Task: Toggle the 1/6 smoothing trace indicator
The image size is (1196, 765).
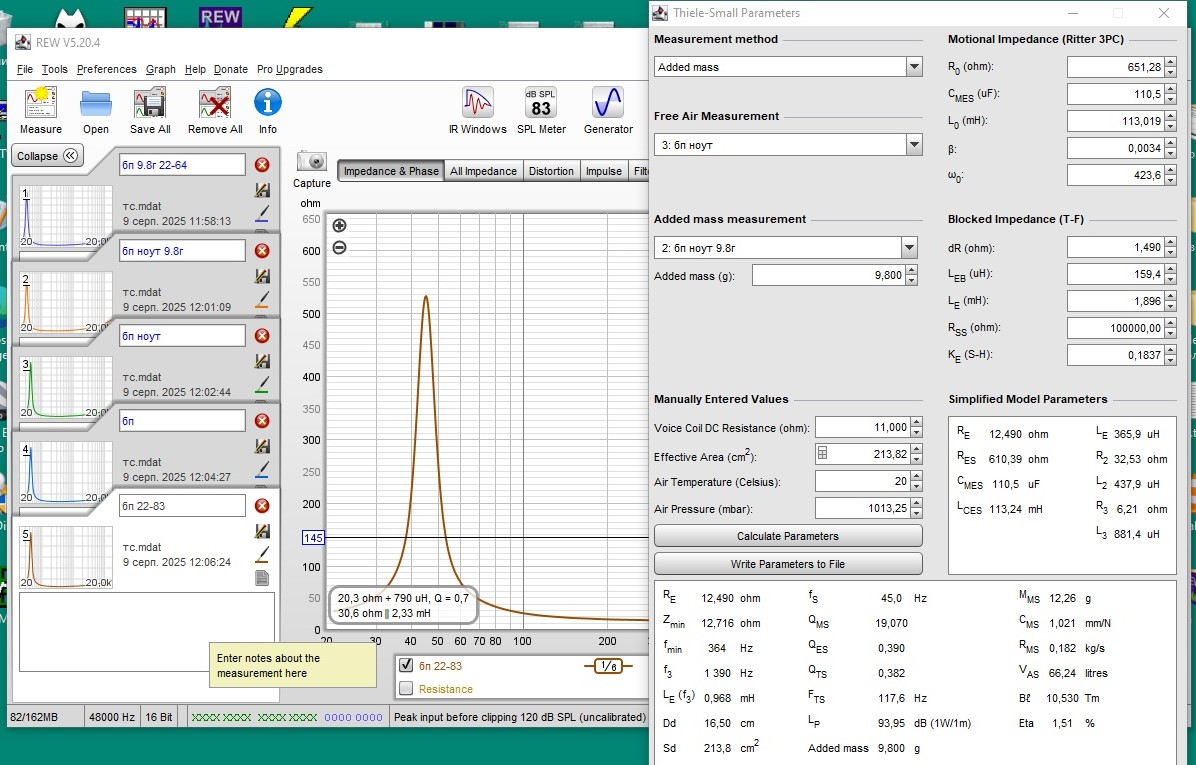Action: pos(607,666)
